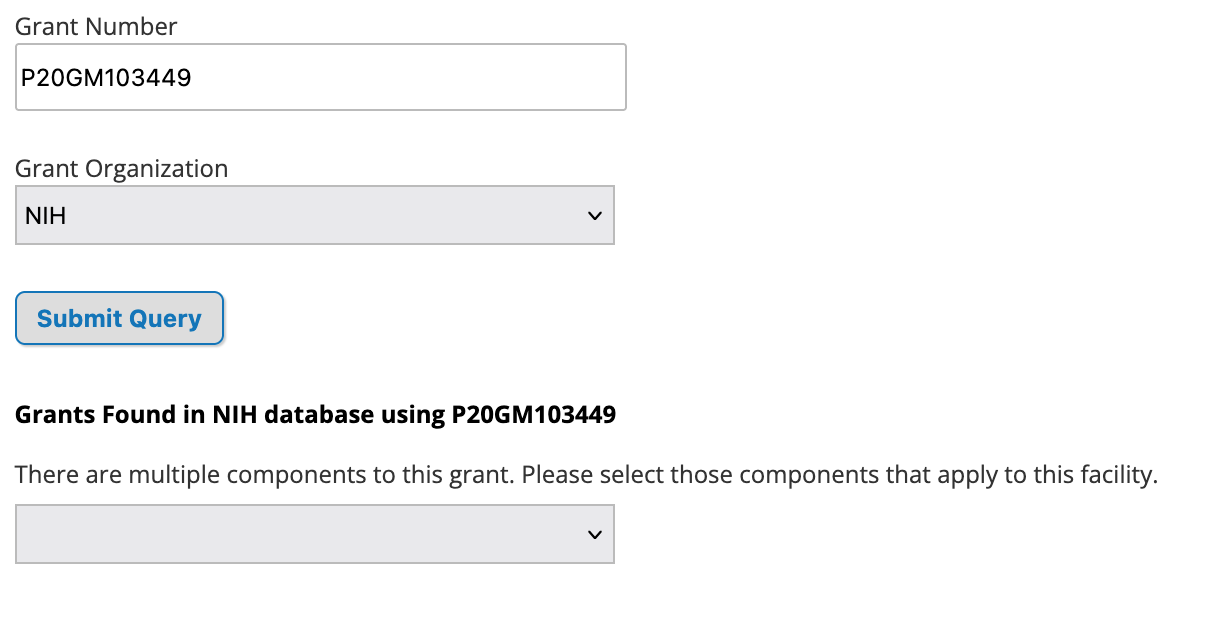Click the Grant Organization label
1210x638 pixels.
[x=121, y=169]
